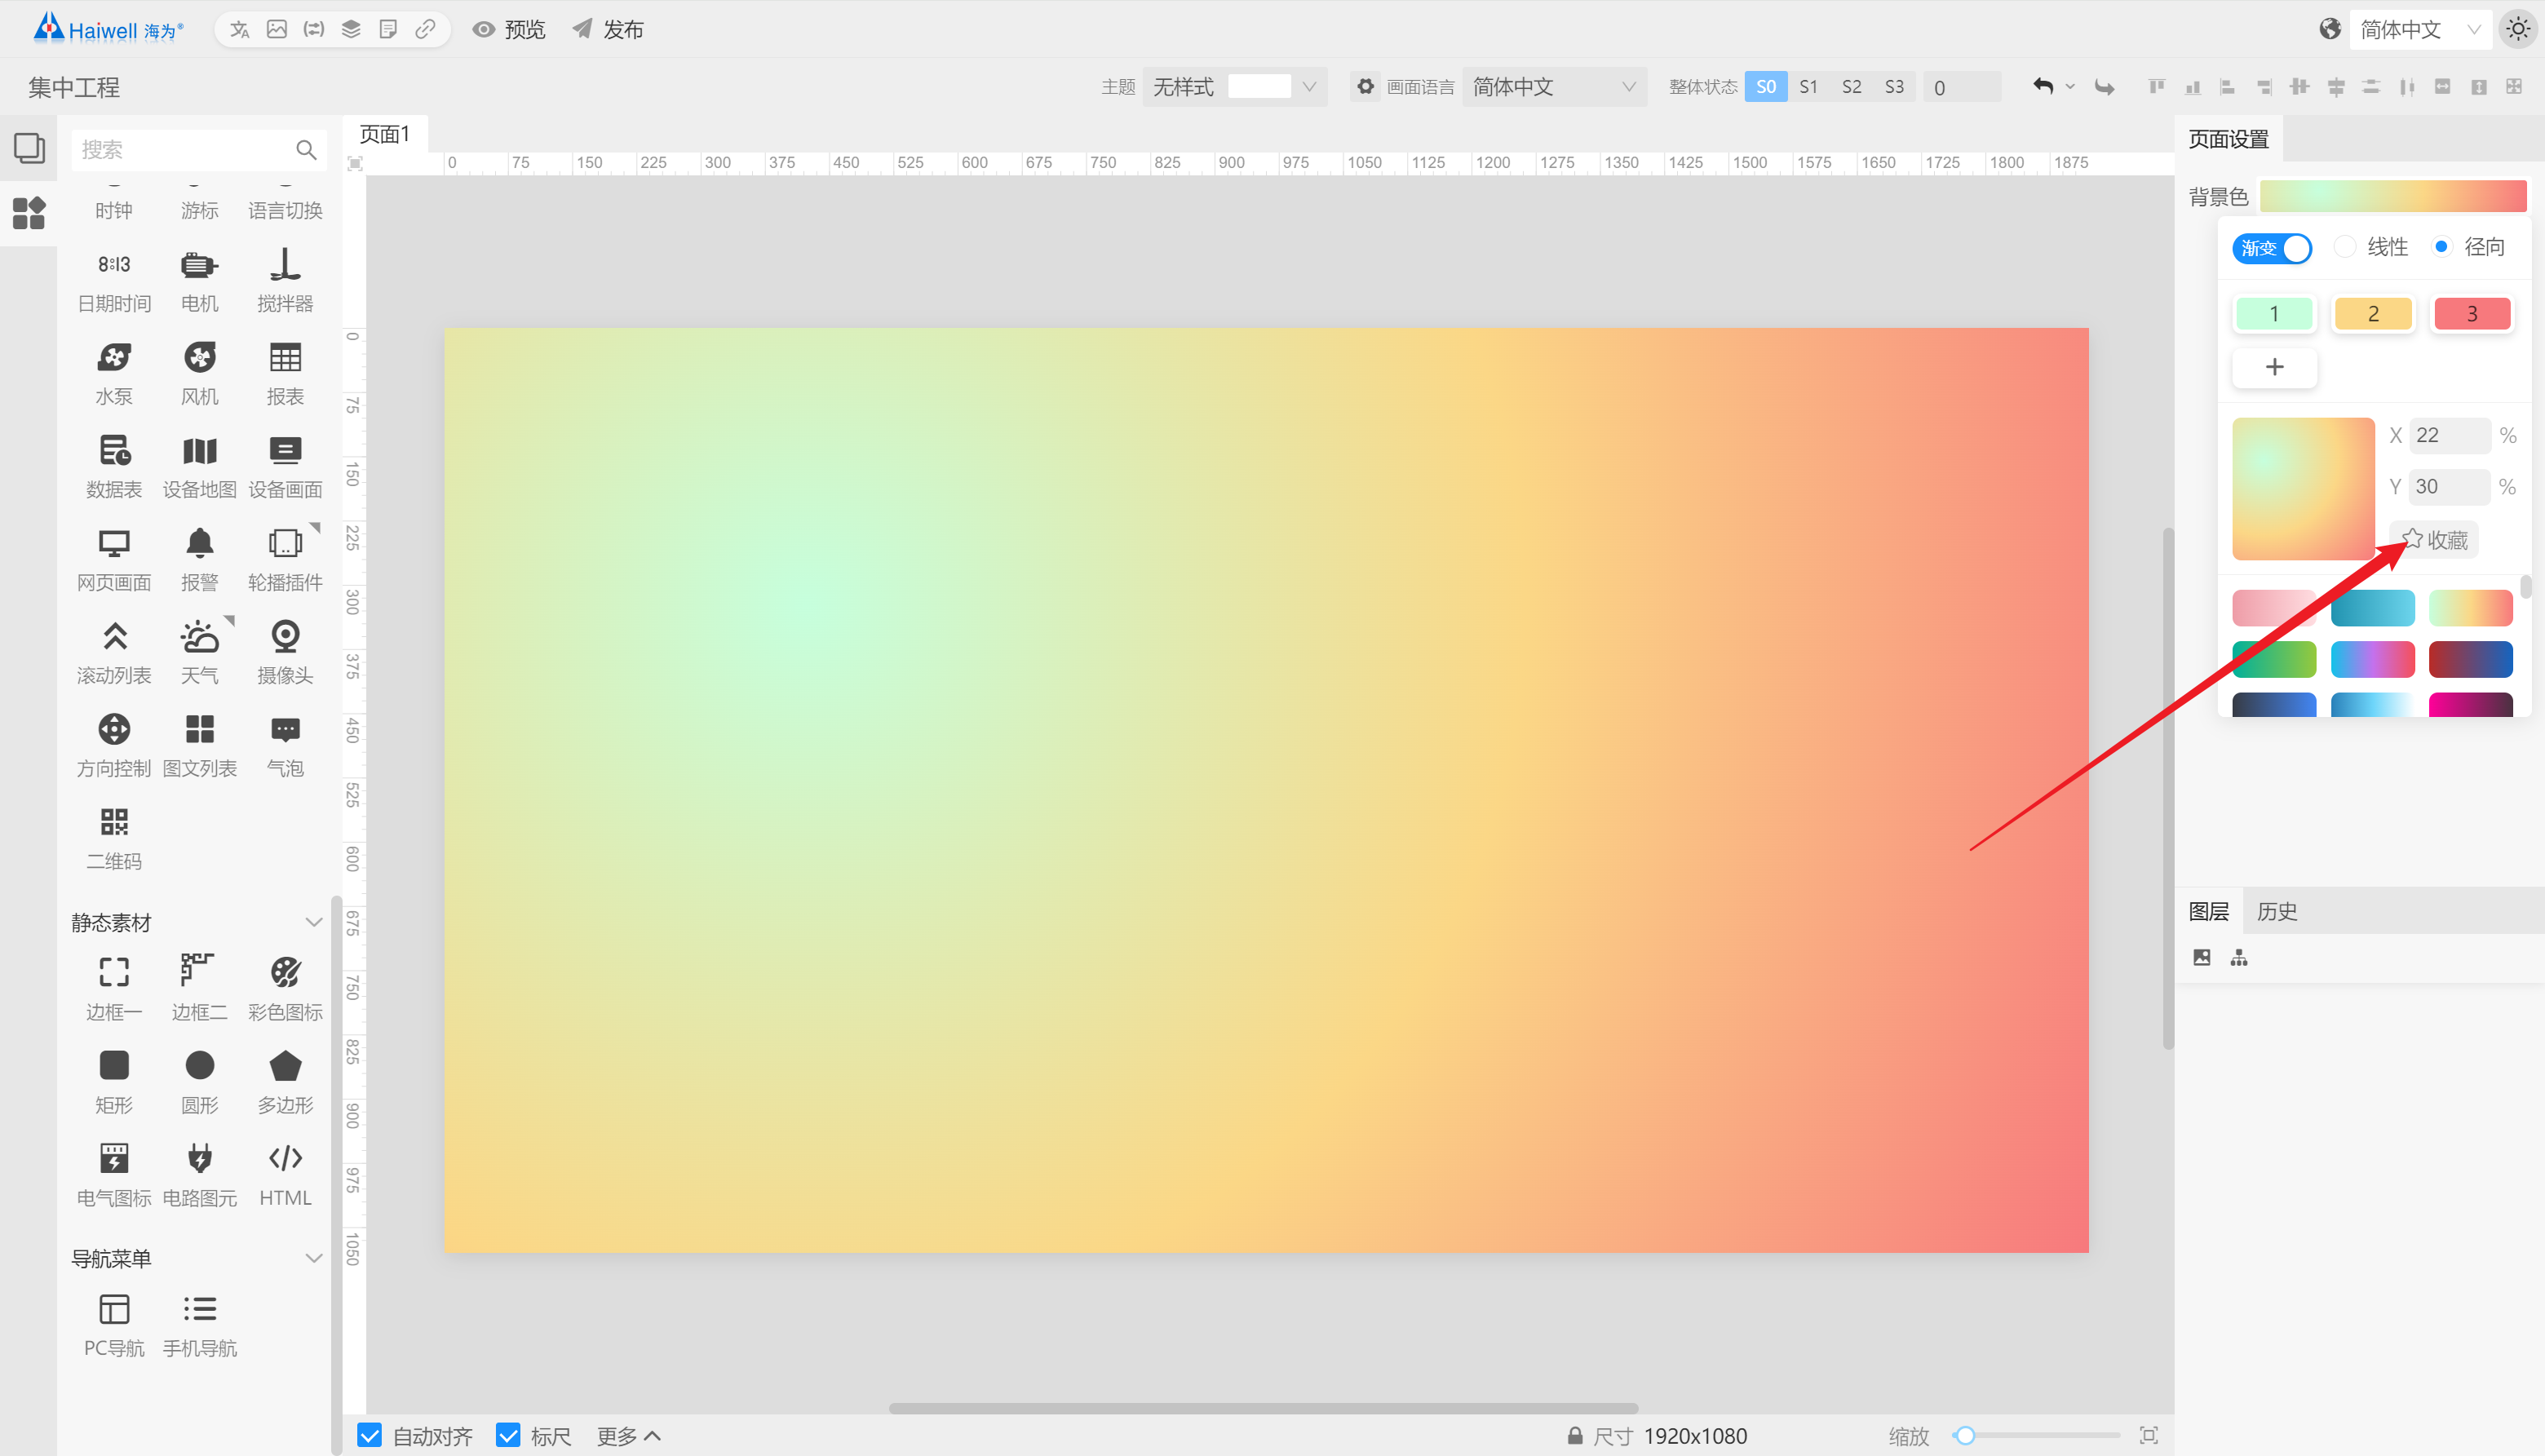Click the 缩放 zoom slider handle

pos(1965,1436)
